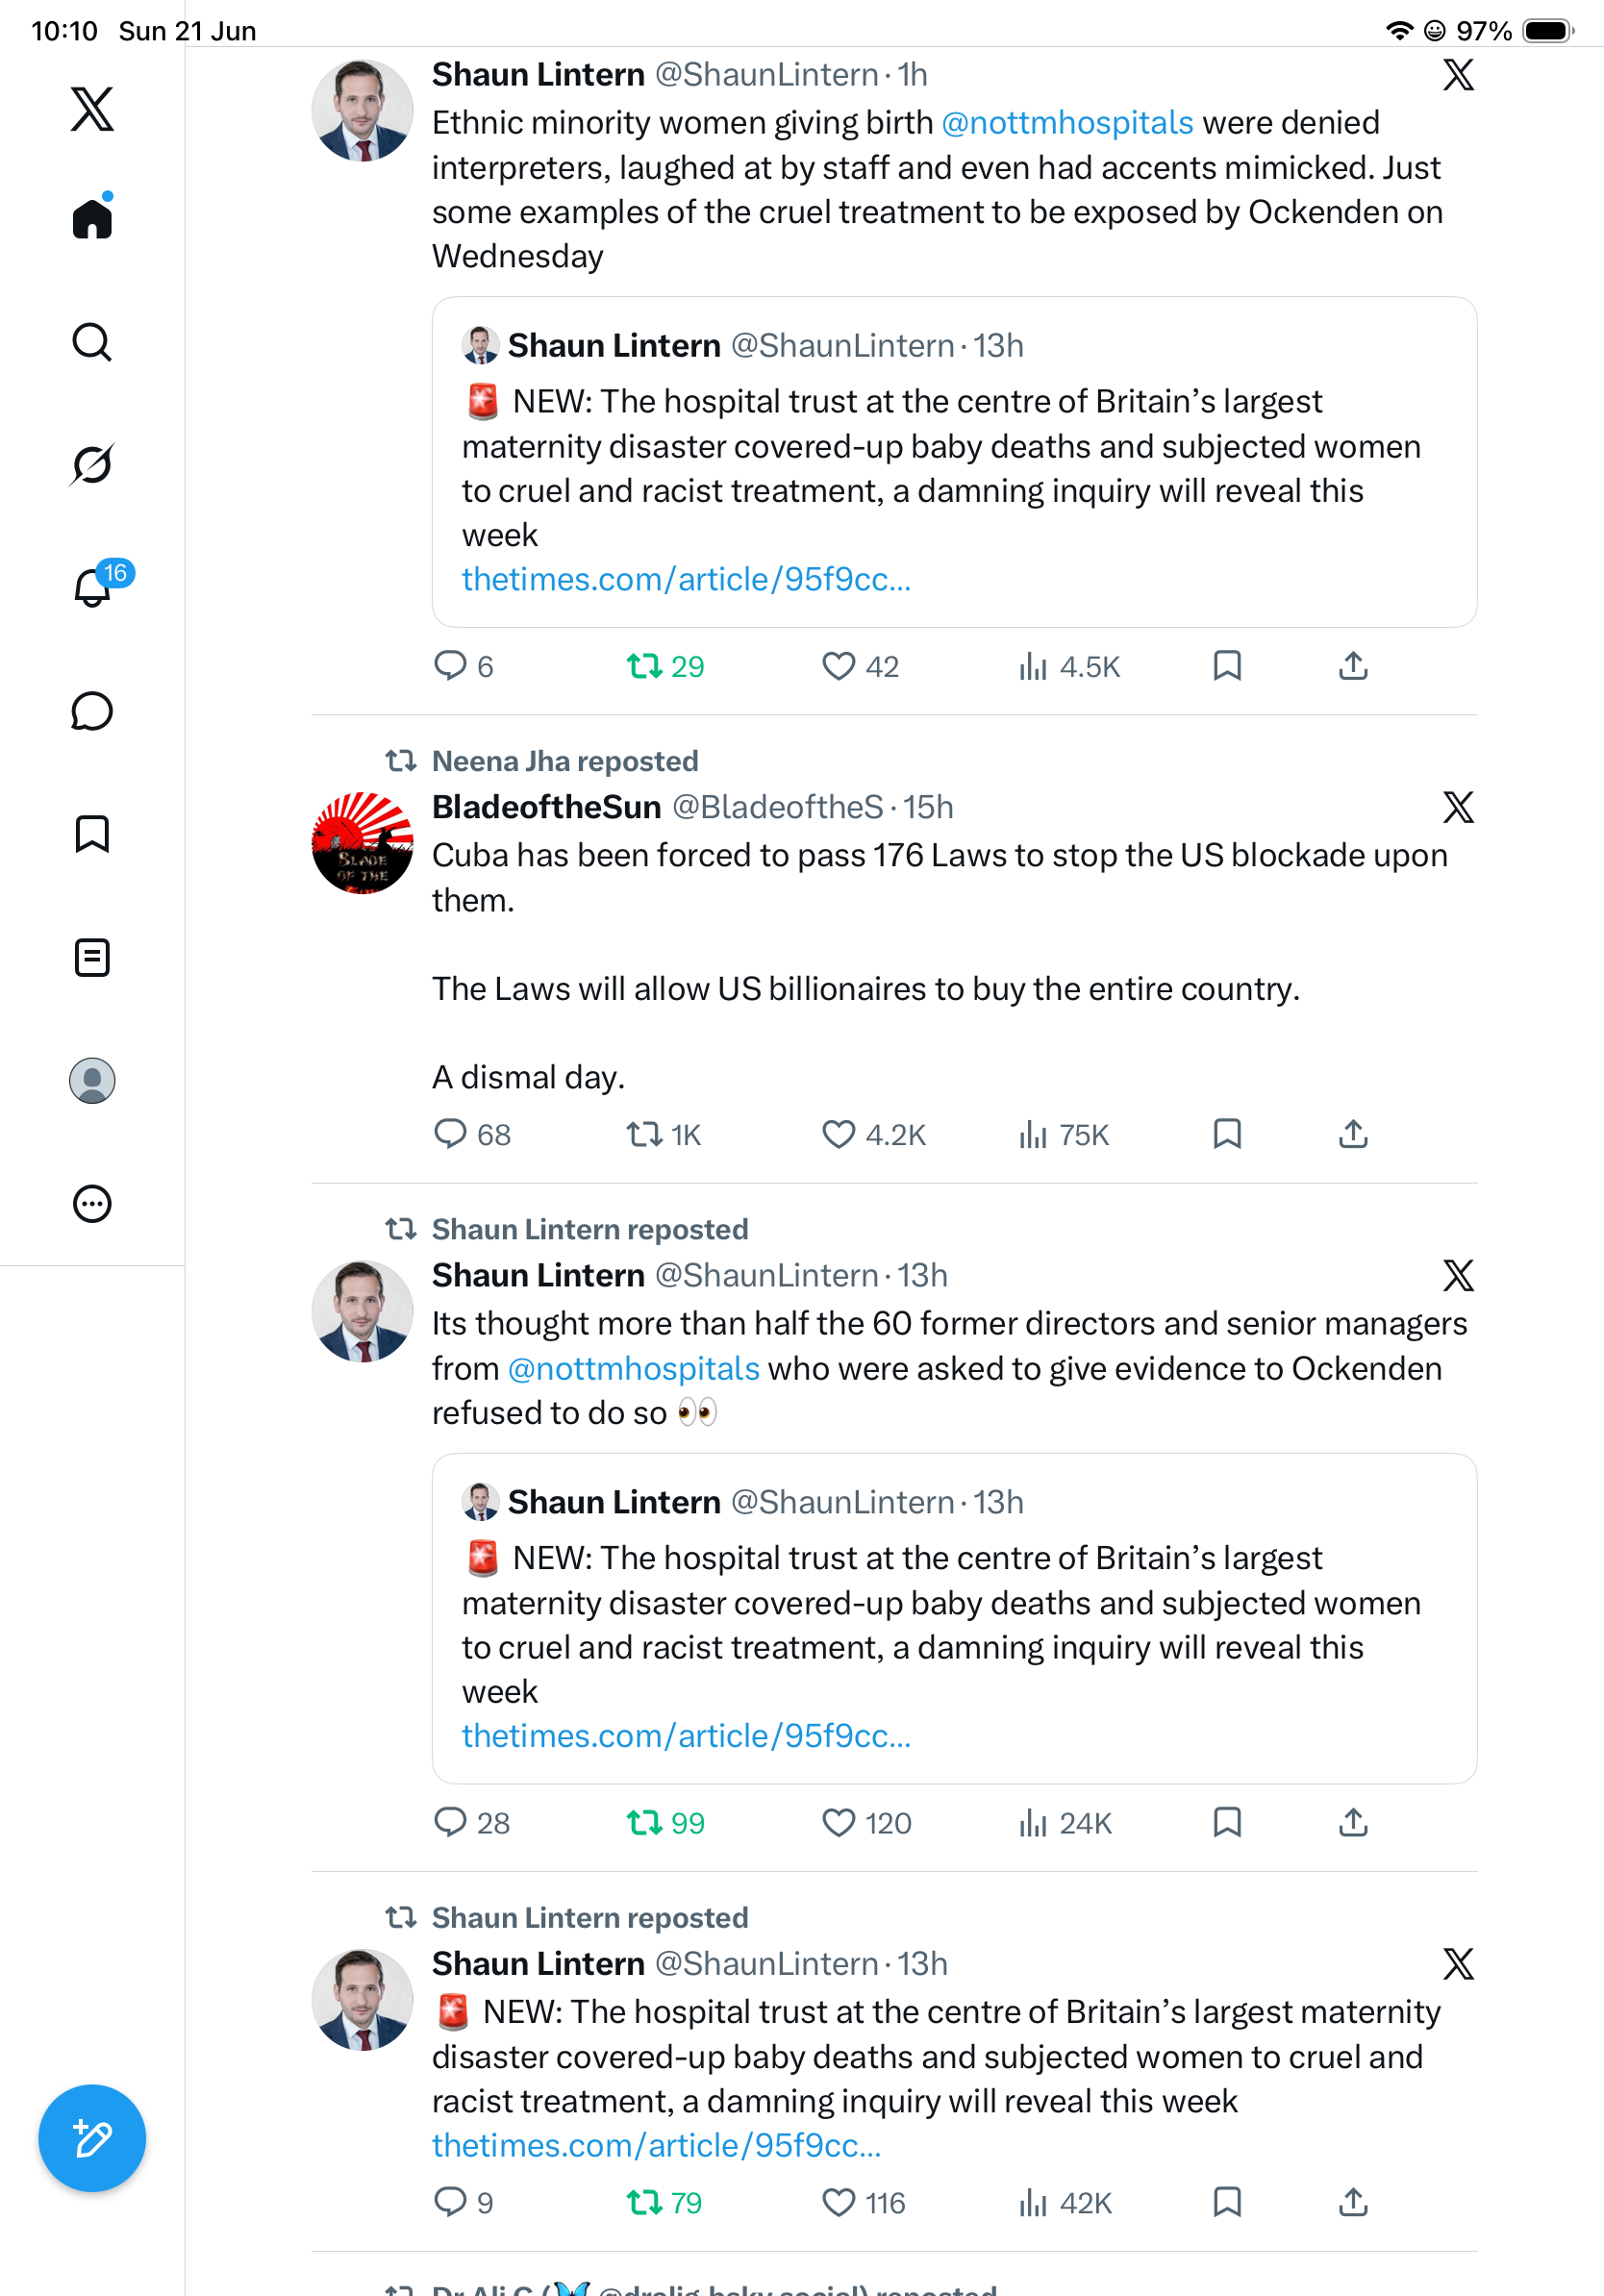1604x2296 pixels.
Task: Open the Bookmarks icon in sidebar
Action: [x=92, y=834]
